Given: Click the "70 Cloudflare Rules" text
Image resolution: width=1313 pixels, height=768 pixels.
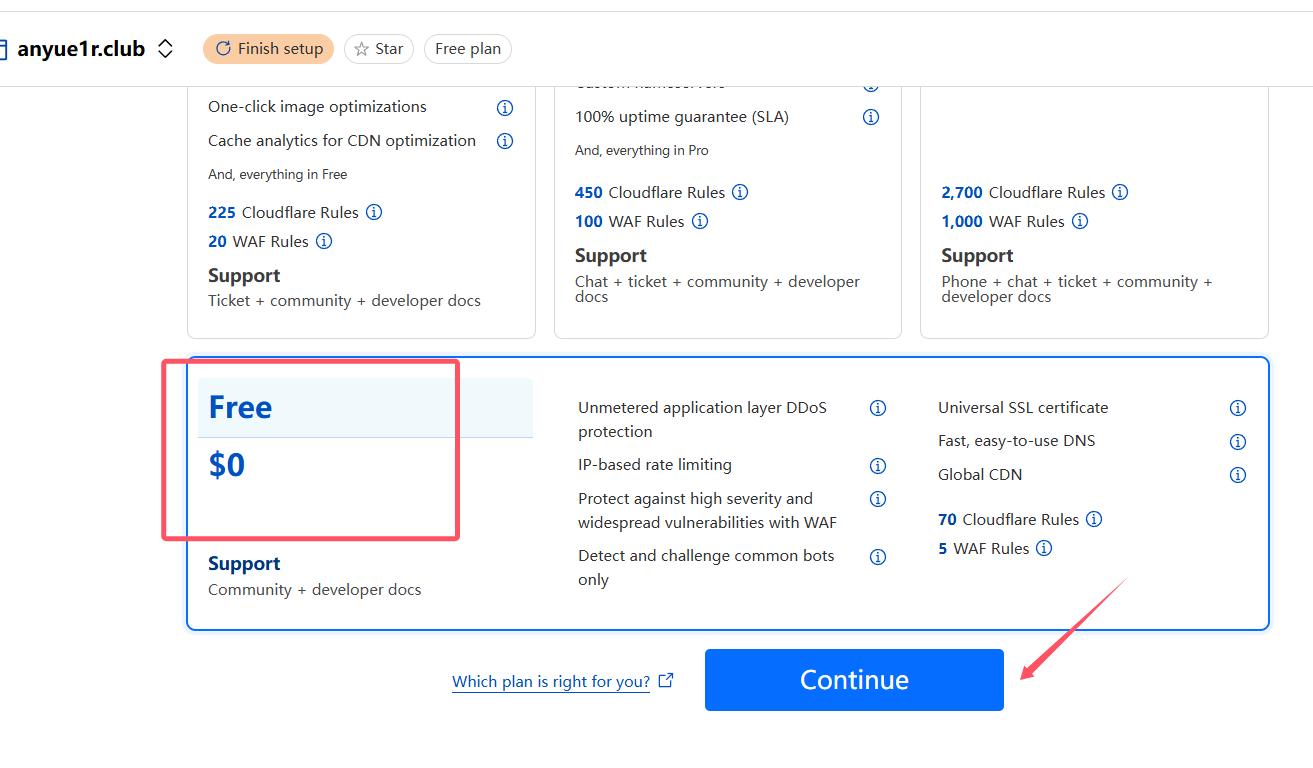Looking at the screenshot, I should tap(1008, 519).
